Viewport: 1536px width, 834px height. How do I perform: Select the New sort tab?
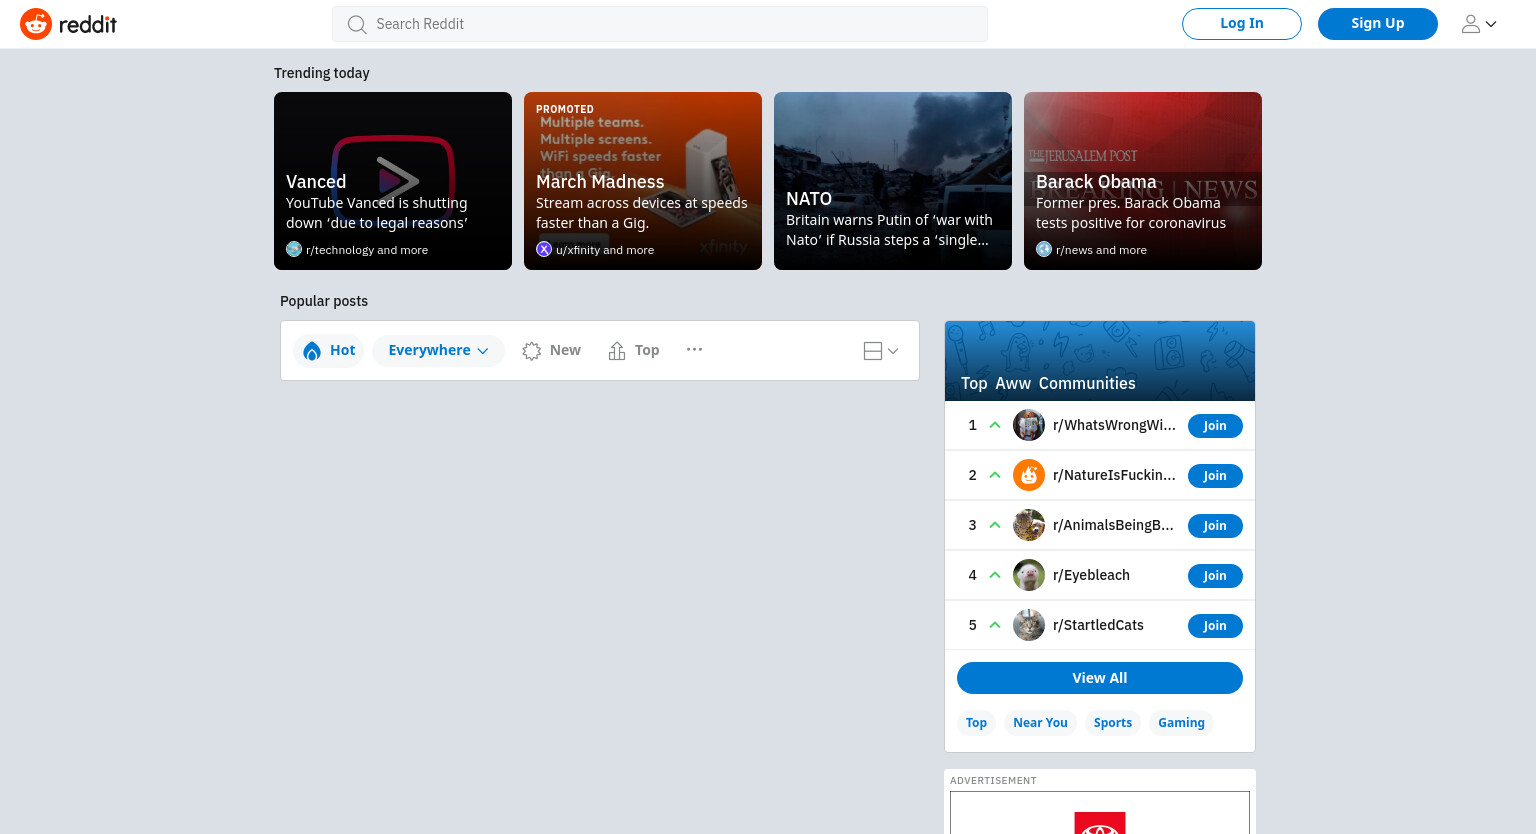[551, 350]
